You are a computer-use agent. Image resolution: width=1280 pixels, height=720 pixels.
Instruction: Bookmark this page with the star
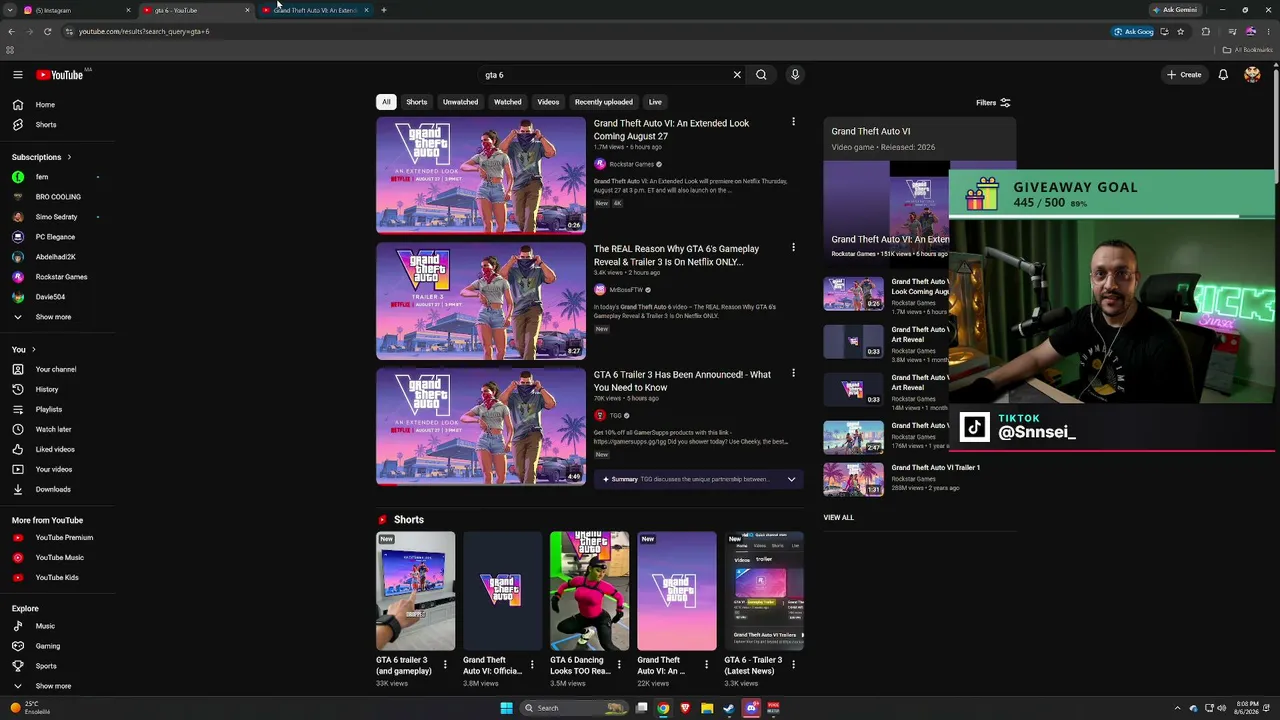[1180, 31]
